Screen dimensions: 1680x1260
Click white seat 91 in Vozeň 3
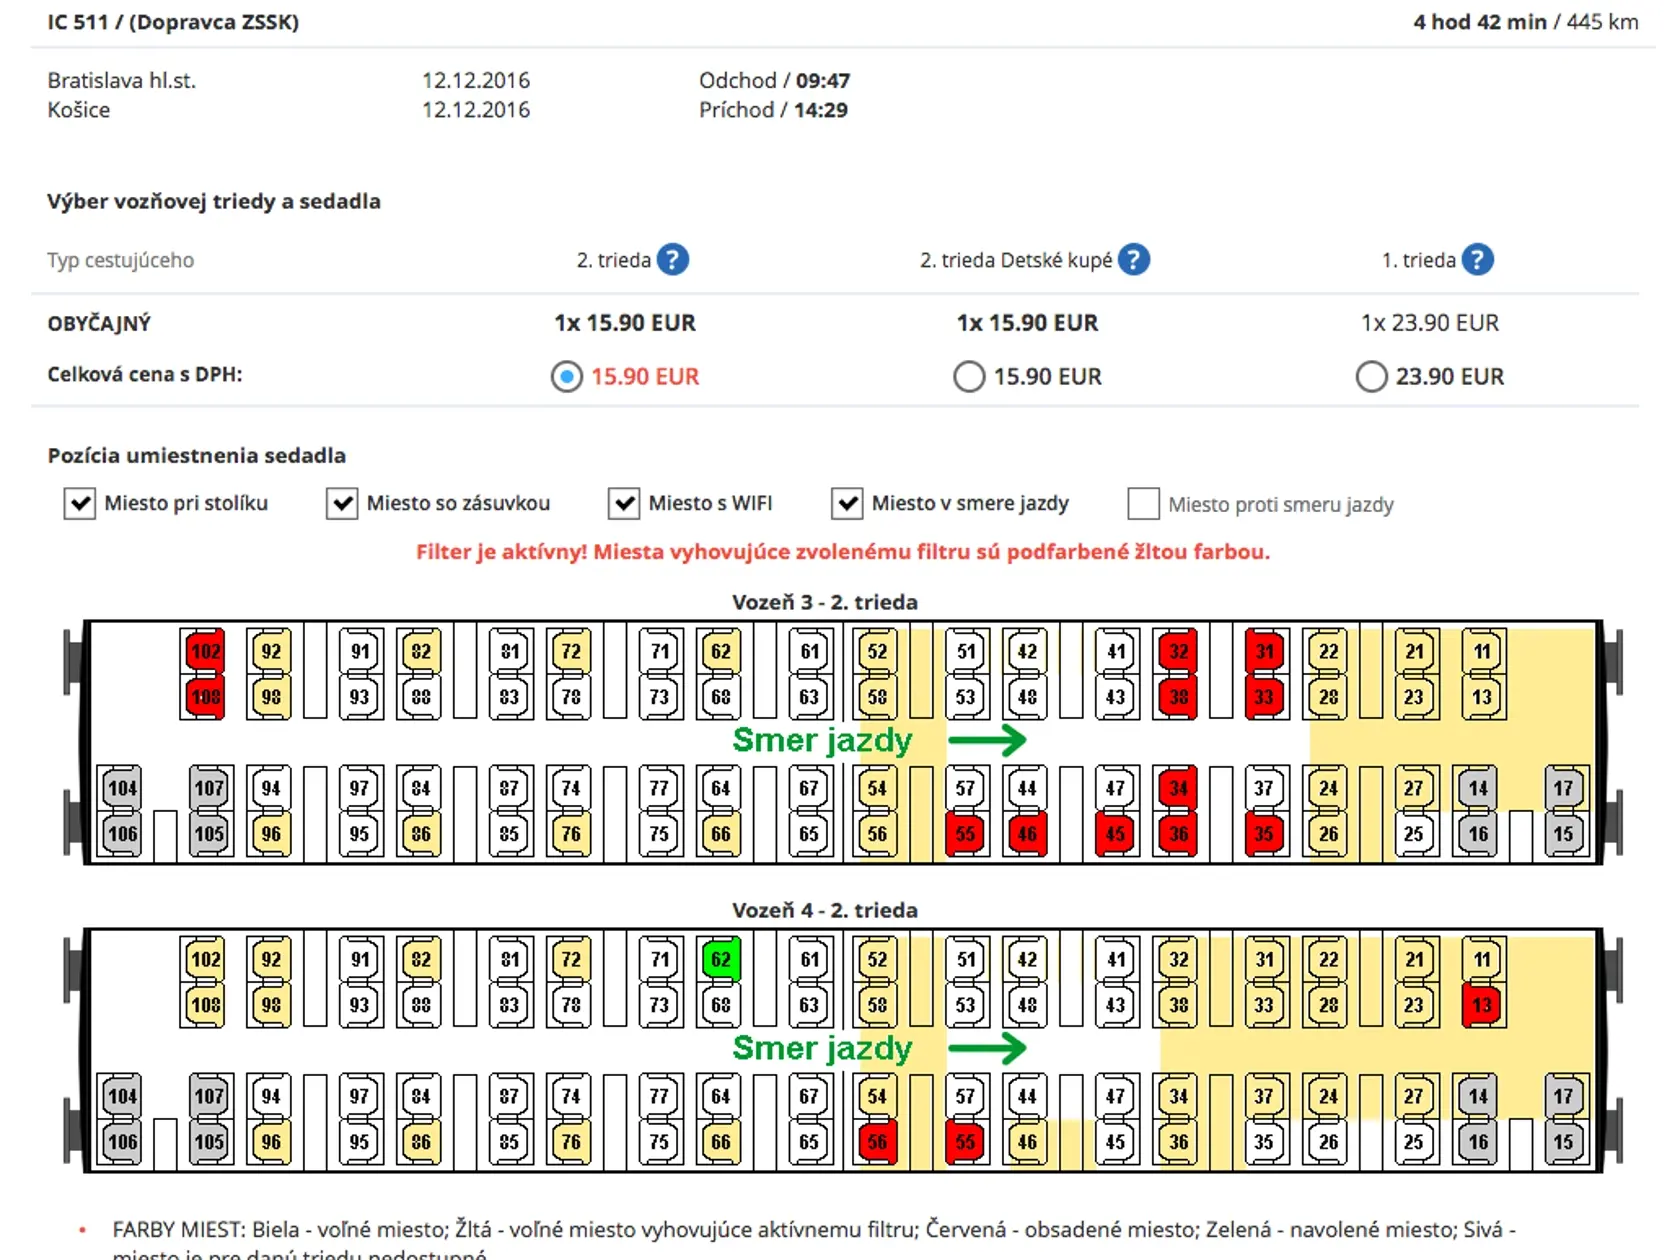[x=359, y=651]
